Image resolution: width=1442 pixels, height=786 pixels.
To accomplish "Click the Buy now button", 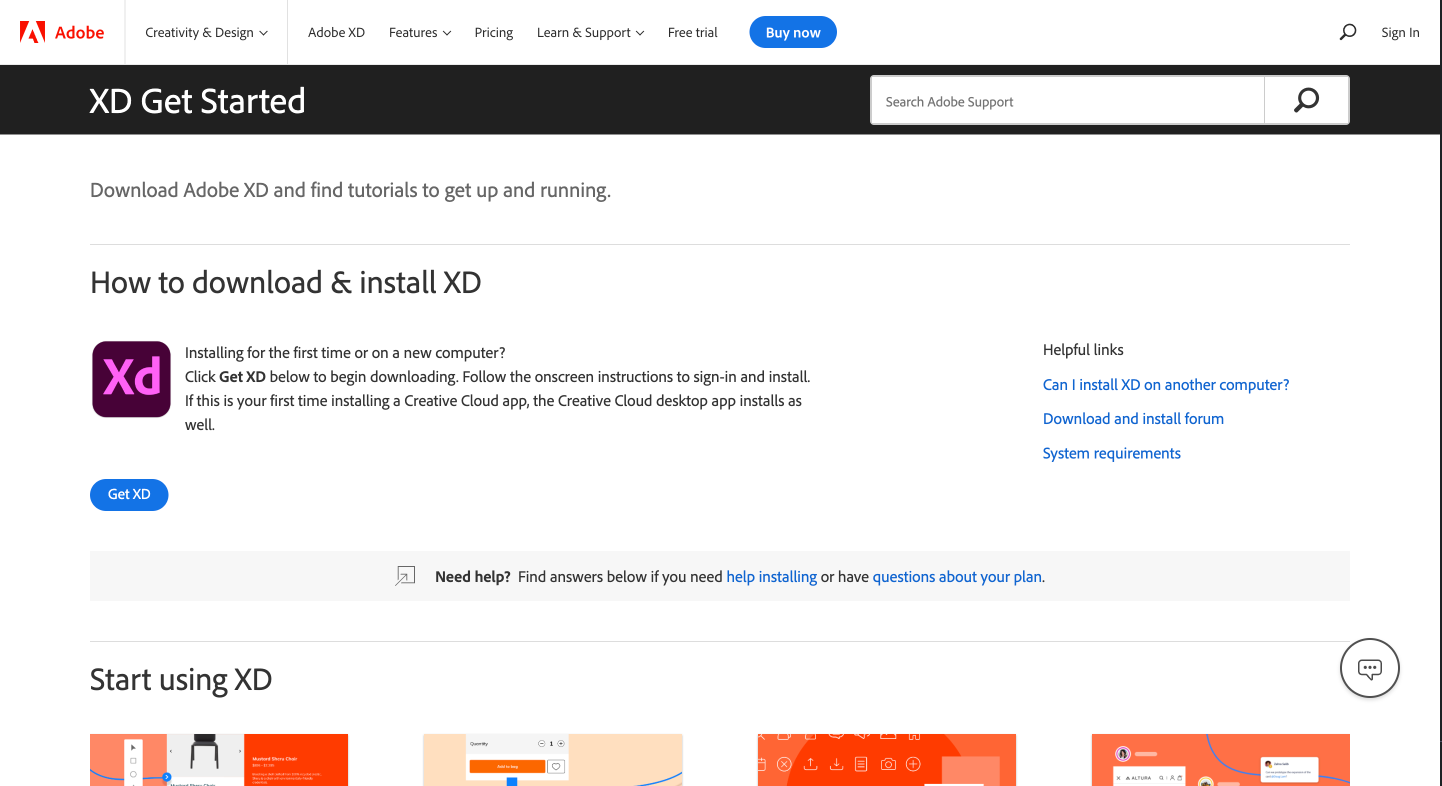I will pyautogui.click(x=792, y=31).
